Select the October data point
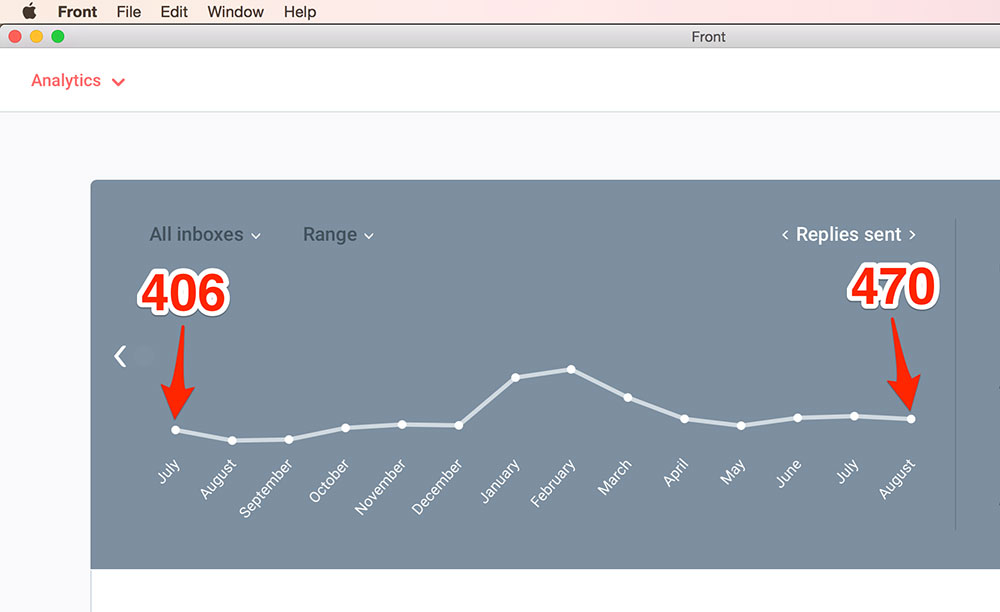The height and width of the screenshot is (612, 1000). tap(346, 428)
